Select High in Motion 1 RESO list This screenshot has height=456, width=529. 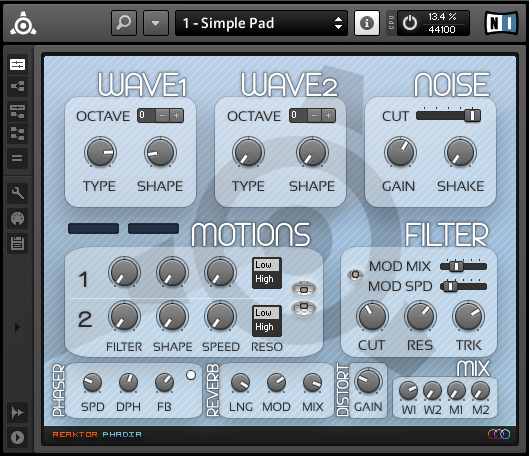coord(265,279)
